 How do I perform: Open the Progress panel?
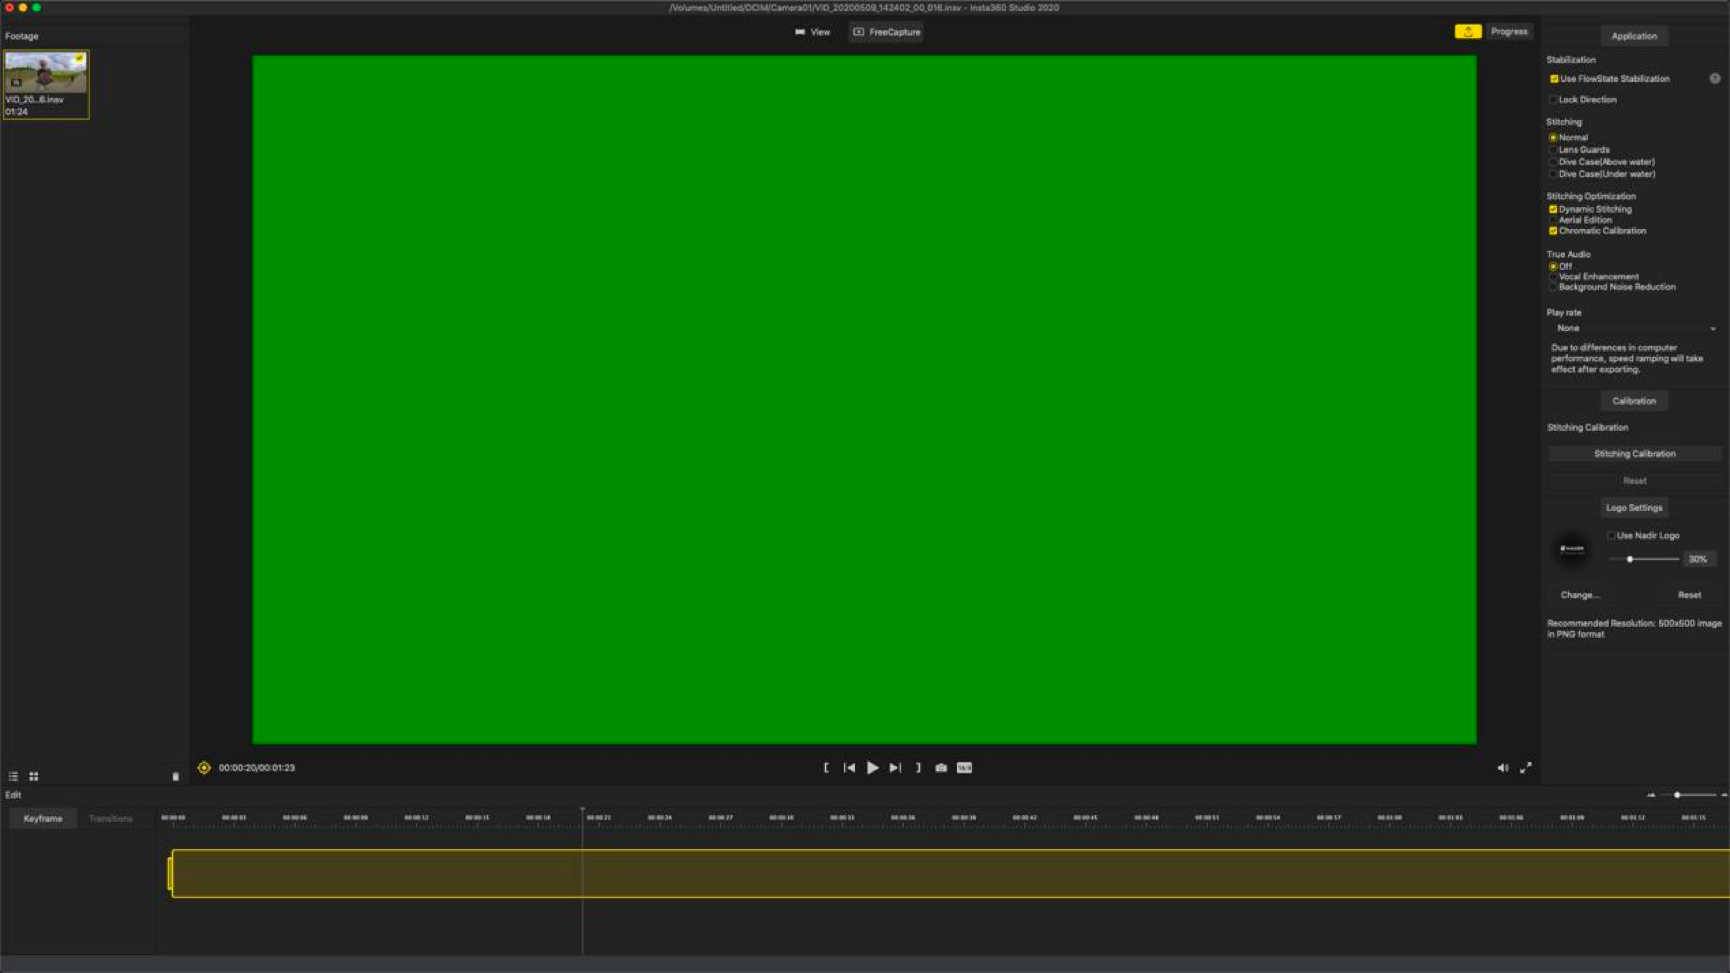click(1509, 32)
